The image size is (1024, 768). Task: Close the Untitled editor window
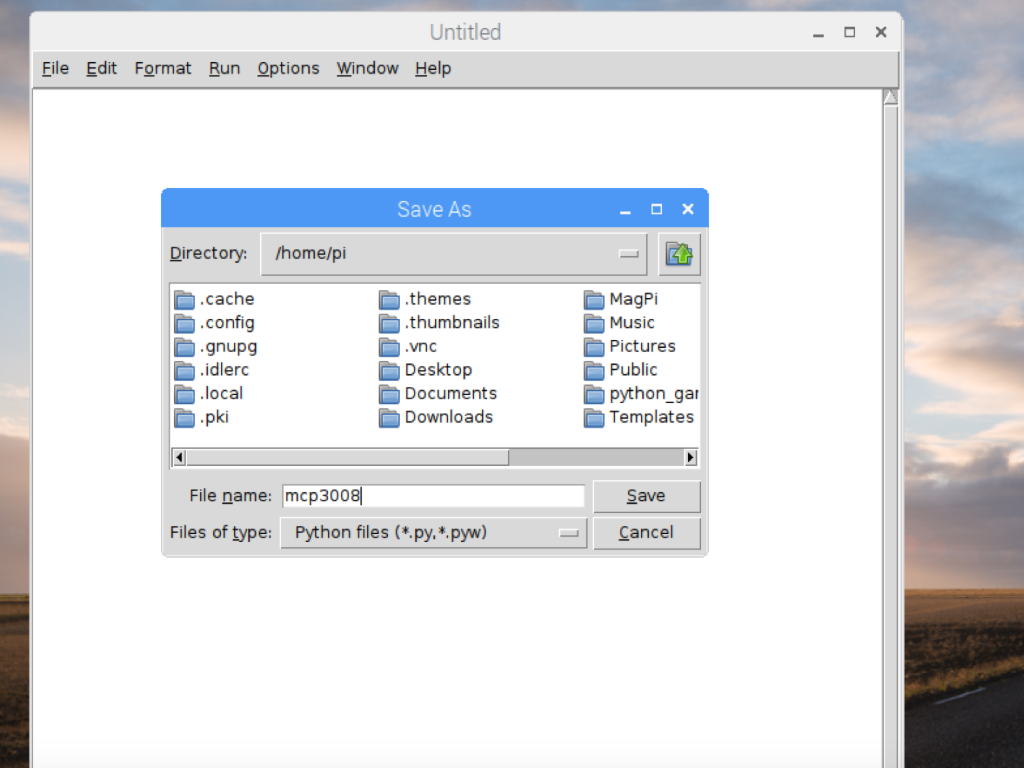coord(881,32)
